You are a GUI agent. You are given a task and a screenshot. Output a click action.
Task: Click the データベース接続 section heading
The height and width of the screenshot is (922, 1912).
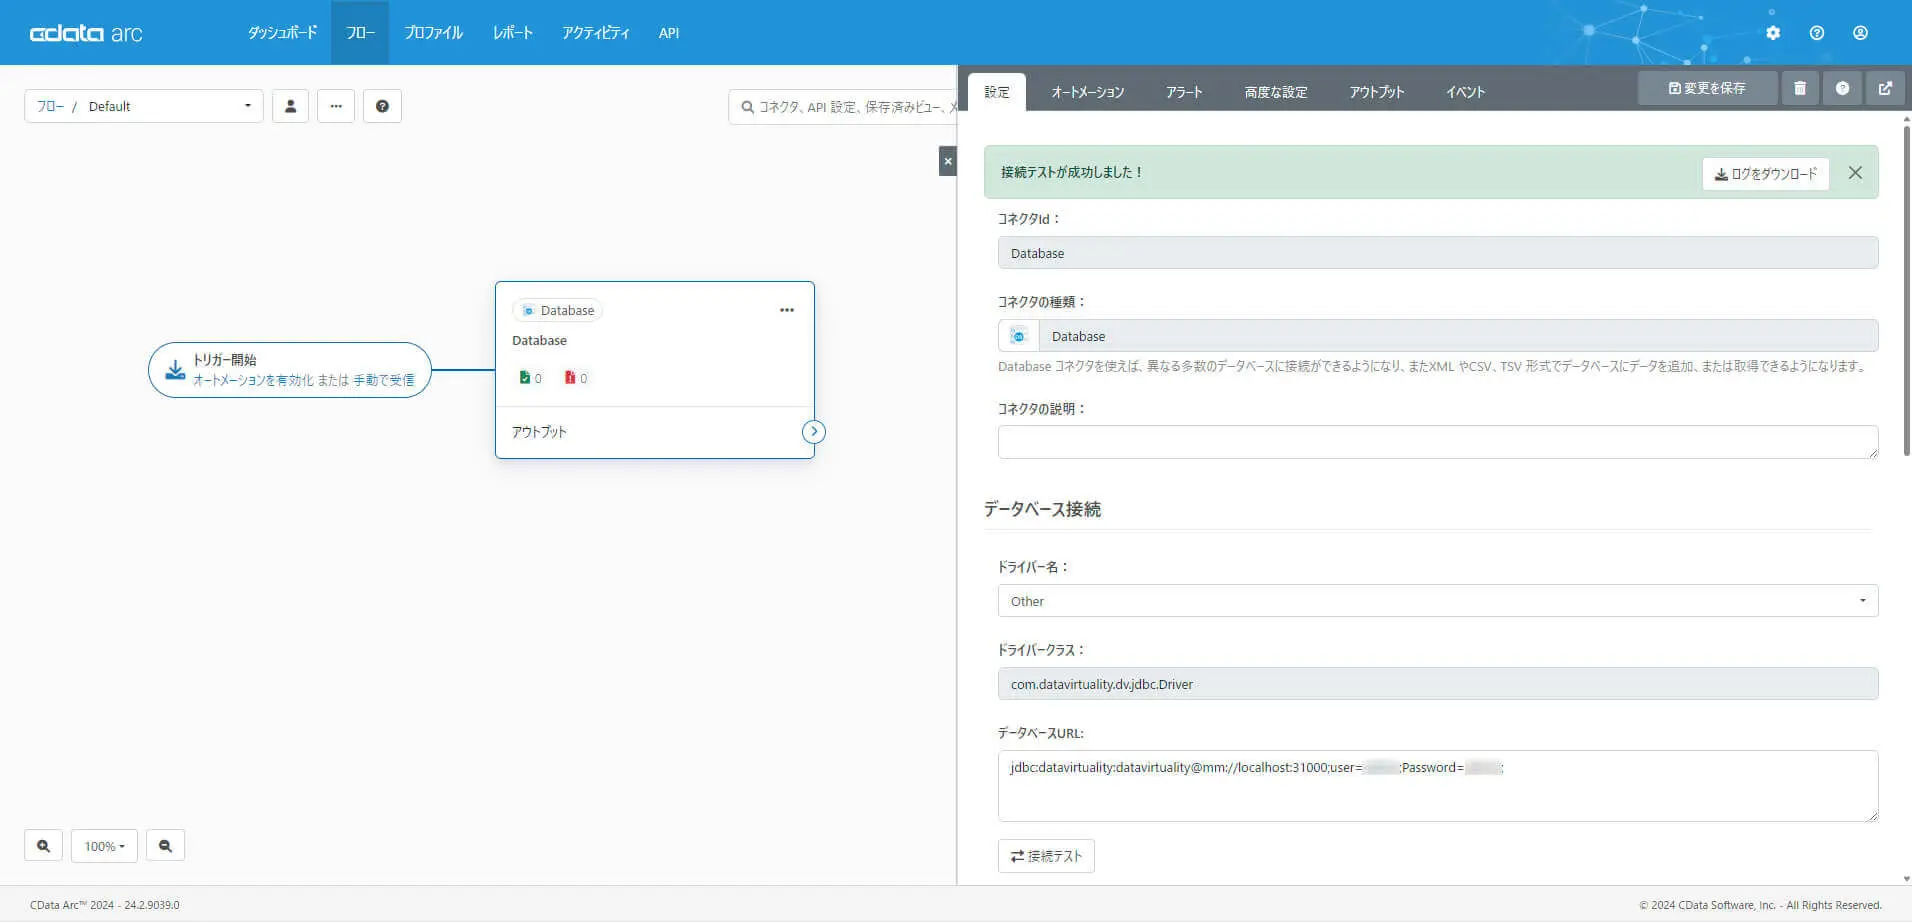point(1042,509)
